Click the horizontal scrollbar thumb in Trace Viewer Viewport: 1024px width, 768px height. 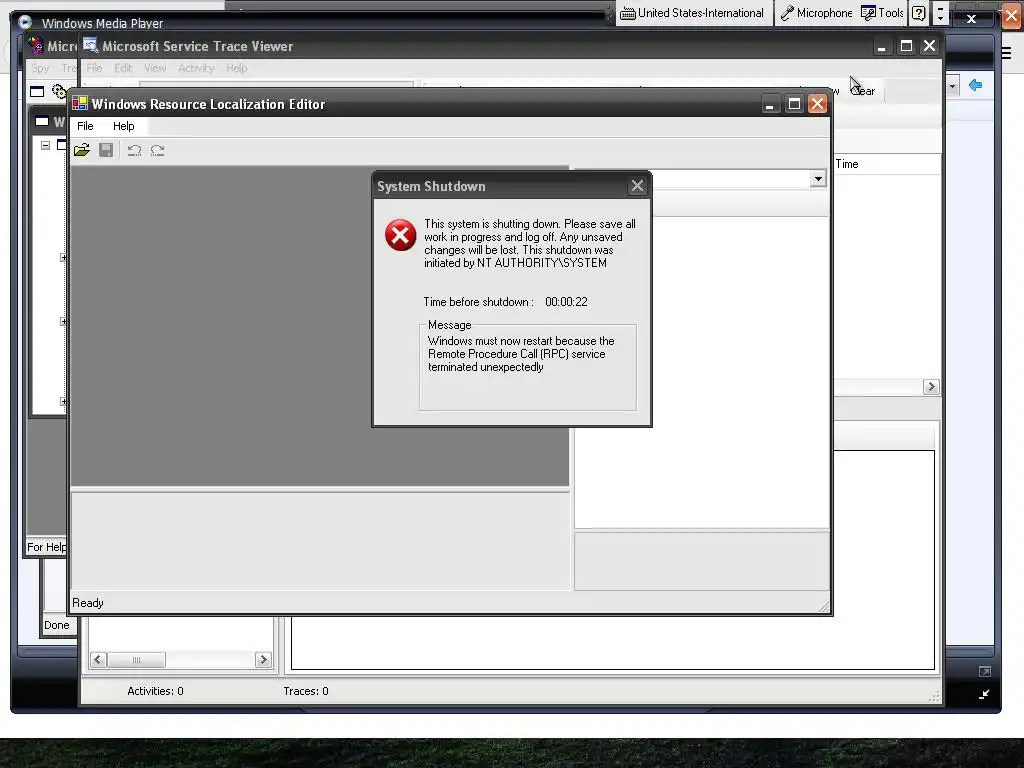[x=136, y=660]
